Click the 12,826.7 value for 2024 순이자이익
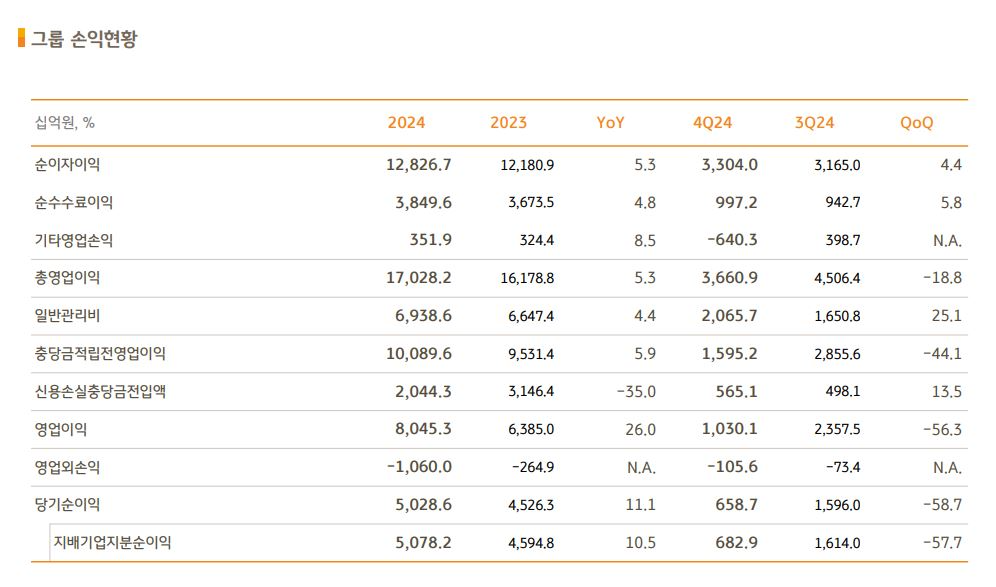This screenshot has height=587, width=996. (x=419, y=165)
